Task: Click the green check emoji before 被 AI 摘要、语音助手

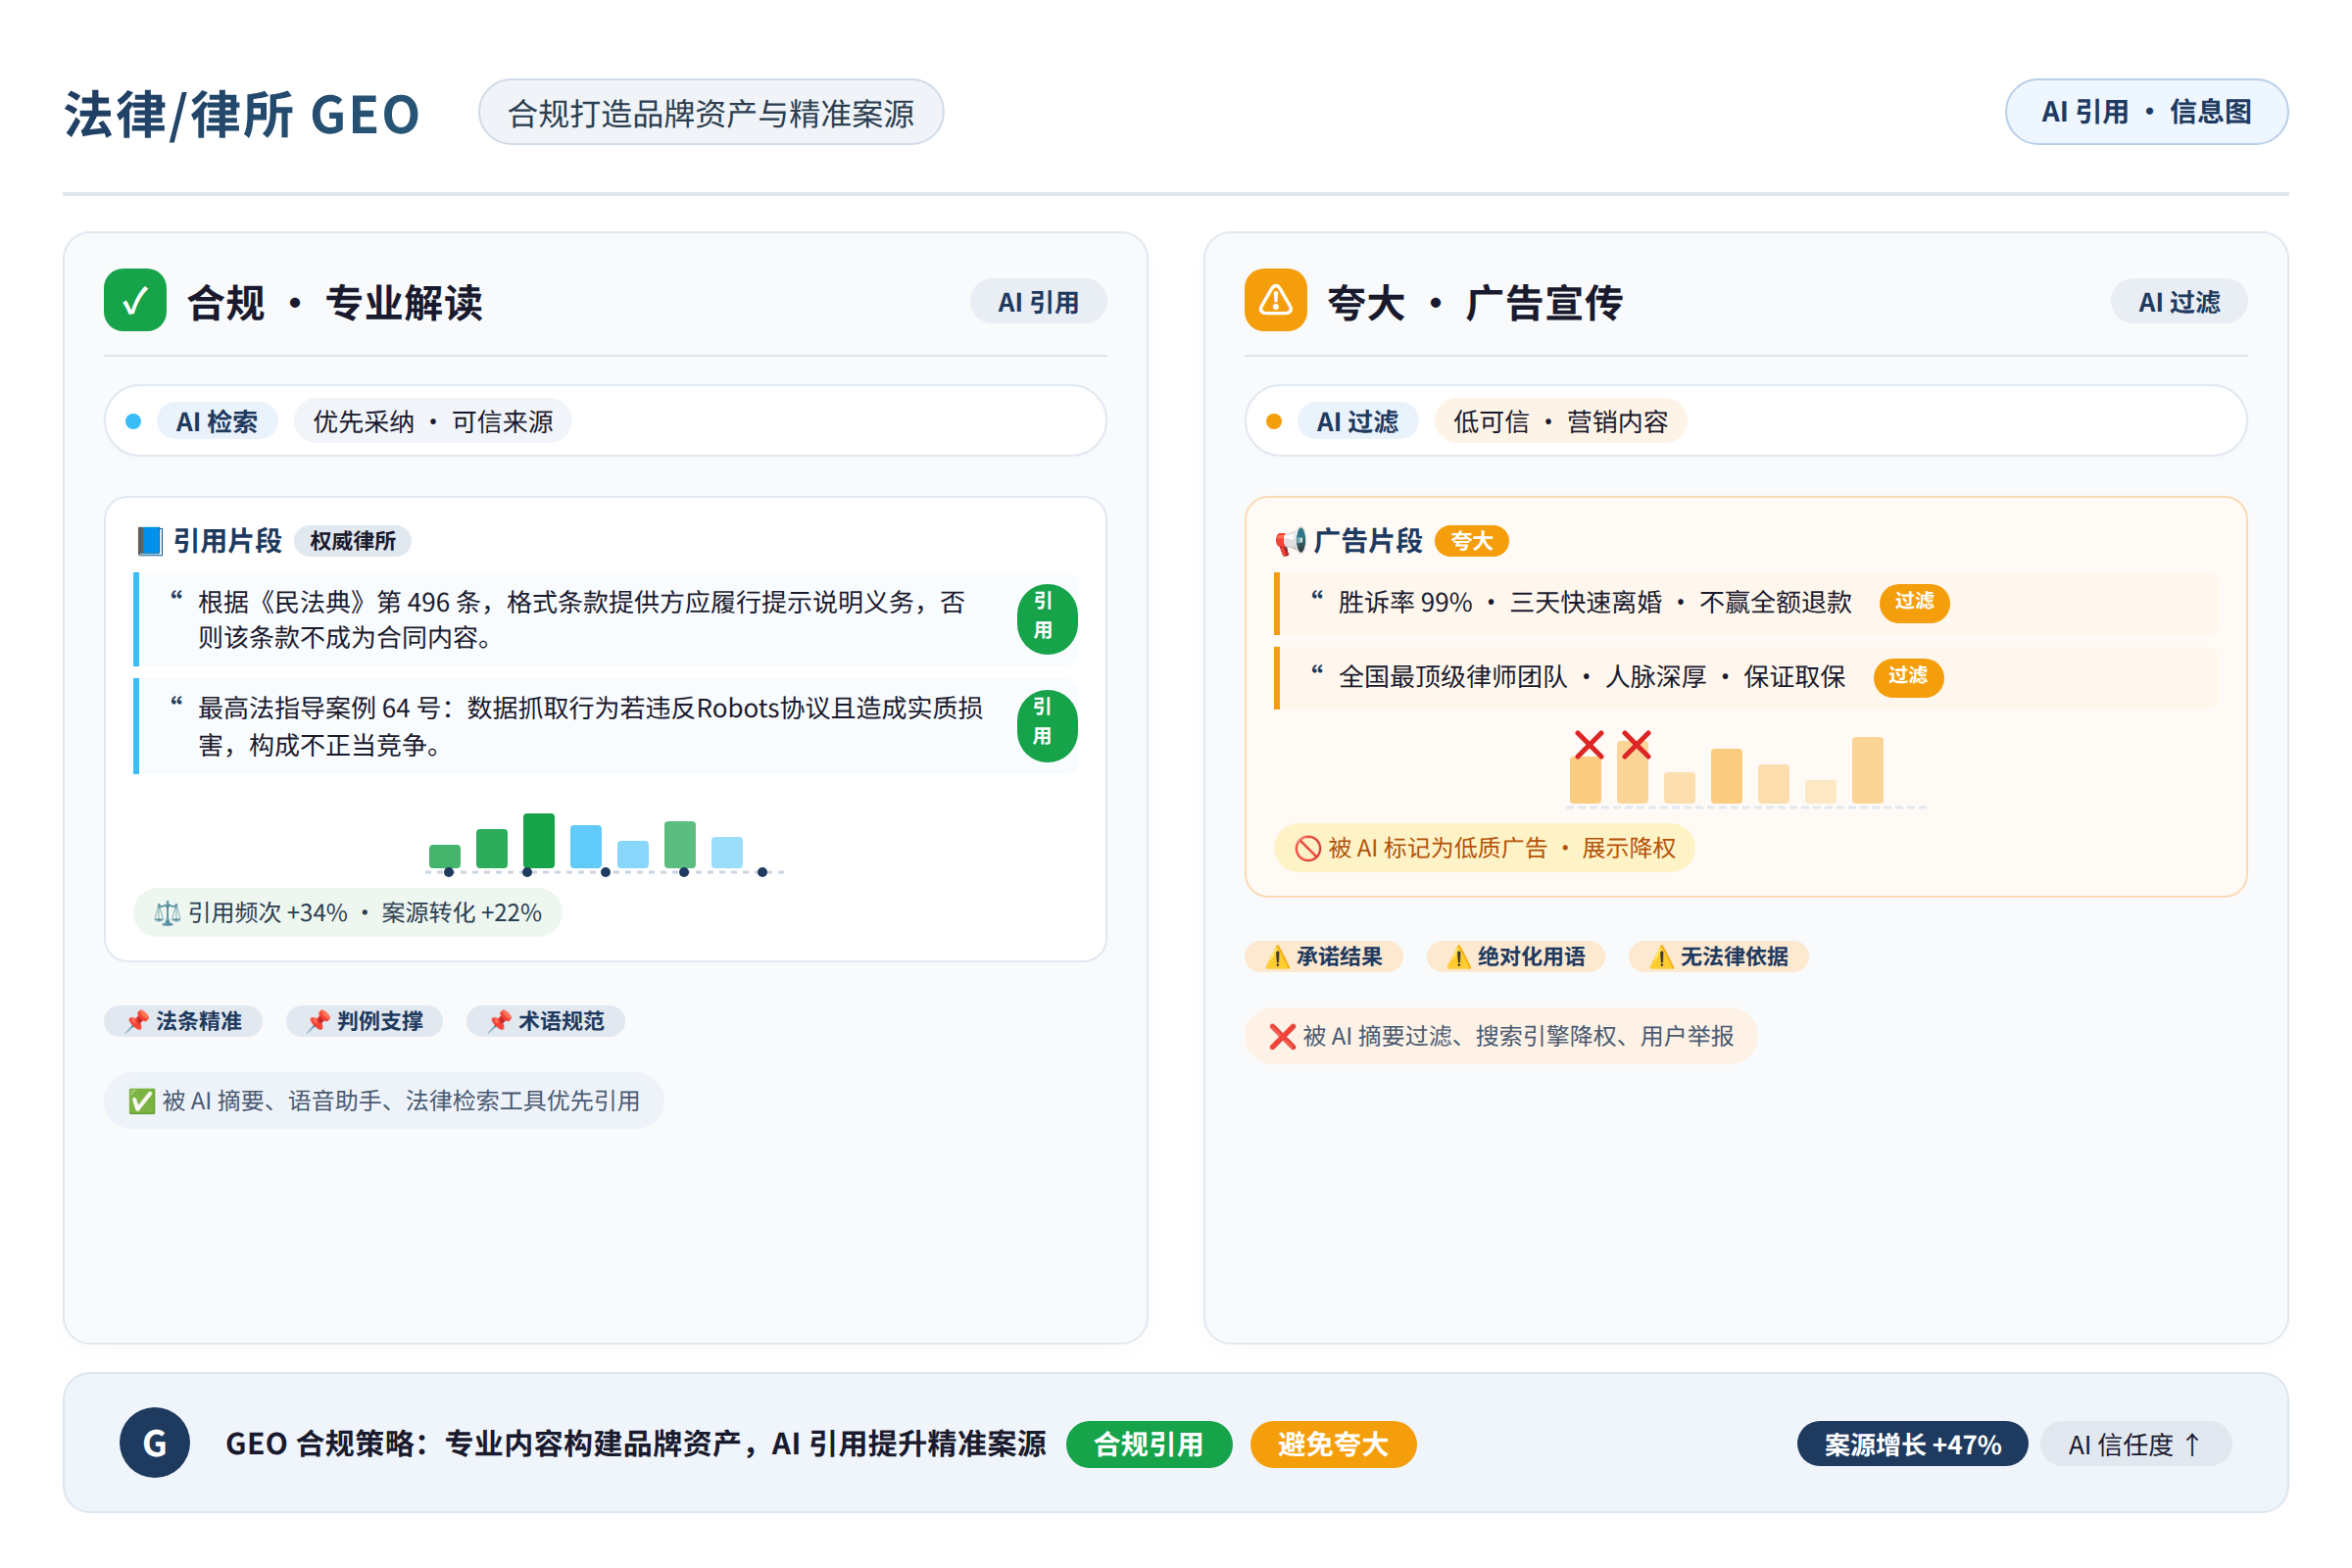Action: coord(142,1101)
